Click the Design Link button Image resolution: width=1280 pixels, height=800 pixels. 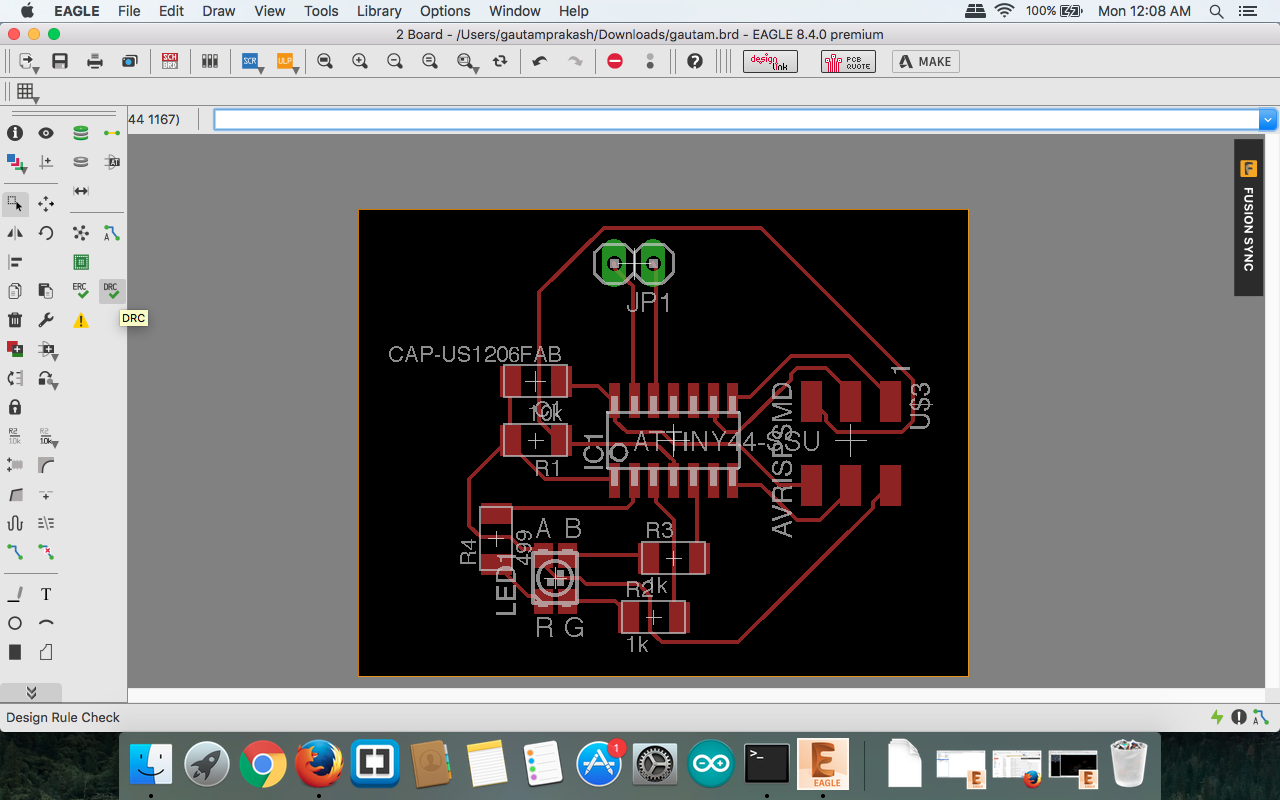point(770,61)
